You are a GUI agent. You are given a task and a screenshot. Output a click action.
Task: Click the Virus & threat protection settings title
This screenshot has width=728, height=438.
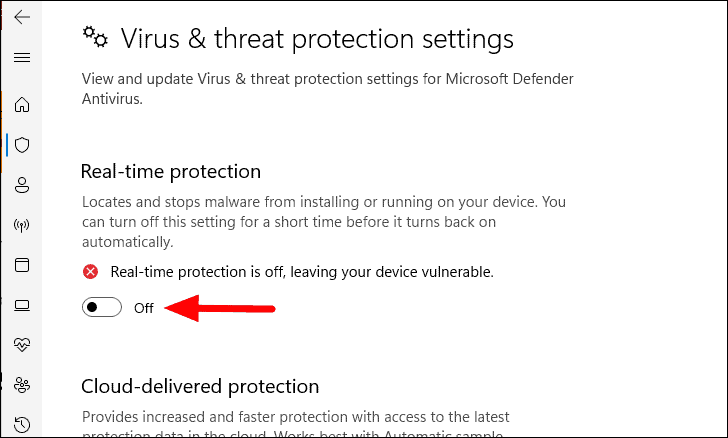[317, 39]
